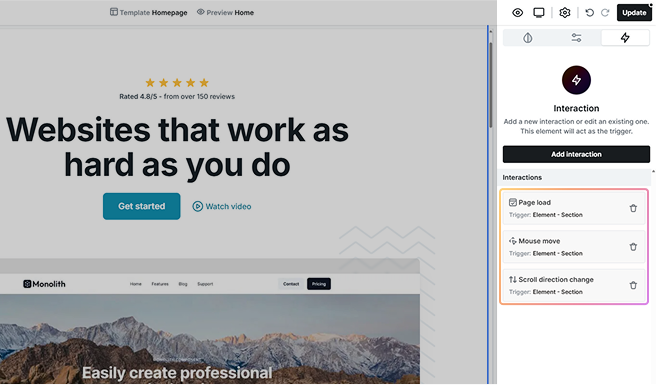656x385 pixels.
Task: Select the 'Easily create professional' text
Action: point(177,373)
